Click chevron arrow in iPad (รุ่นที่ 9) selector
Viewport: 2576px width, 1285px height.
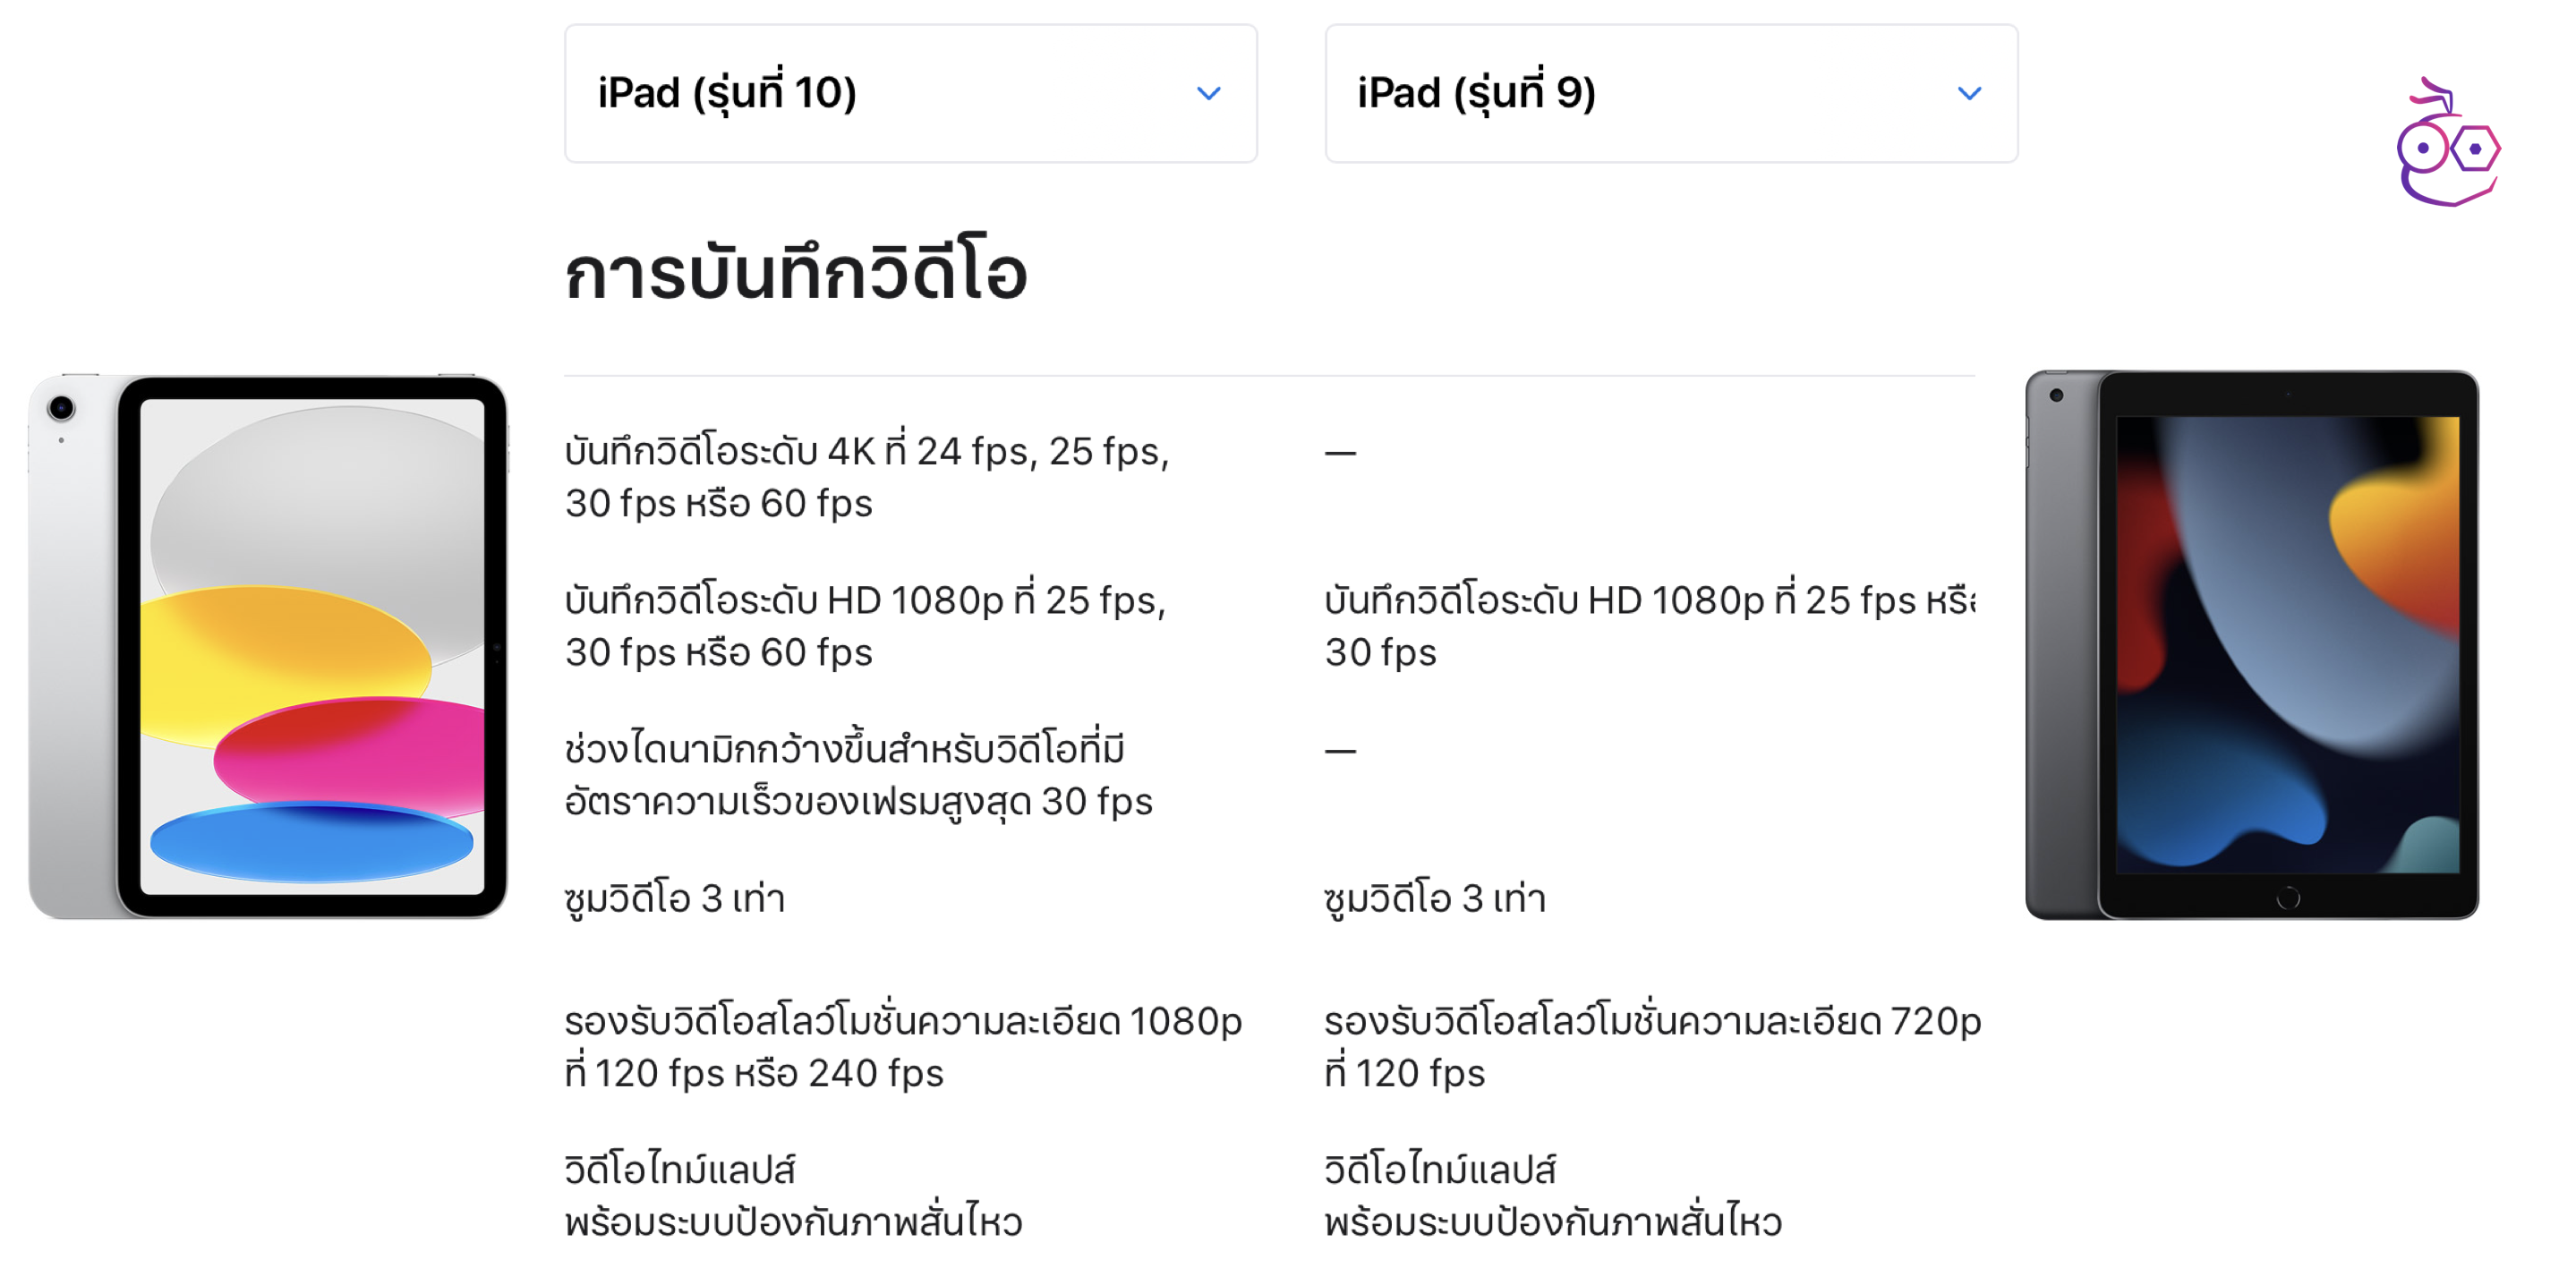[1968, 94]
